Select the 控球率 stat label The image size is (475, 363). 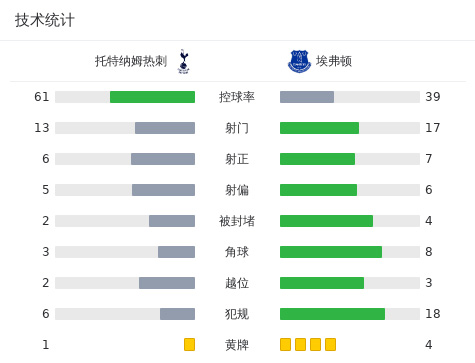[237, 97]
